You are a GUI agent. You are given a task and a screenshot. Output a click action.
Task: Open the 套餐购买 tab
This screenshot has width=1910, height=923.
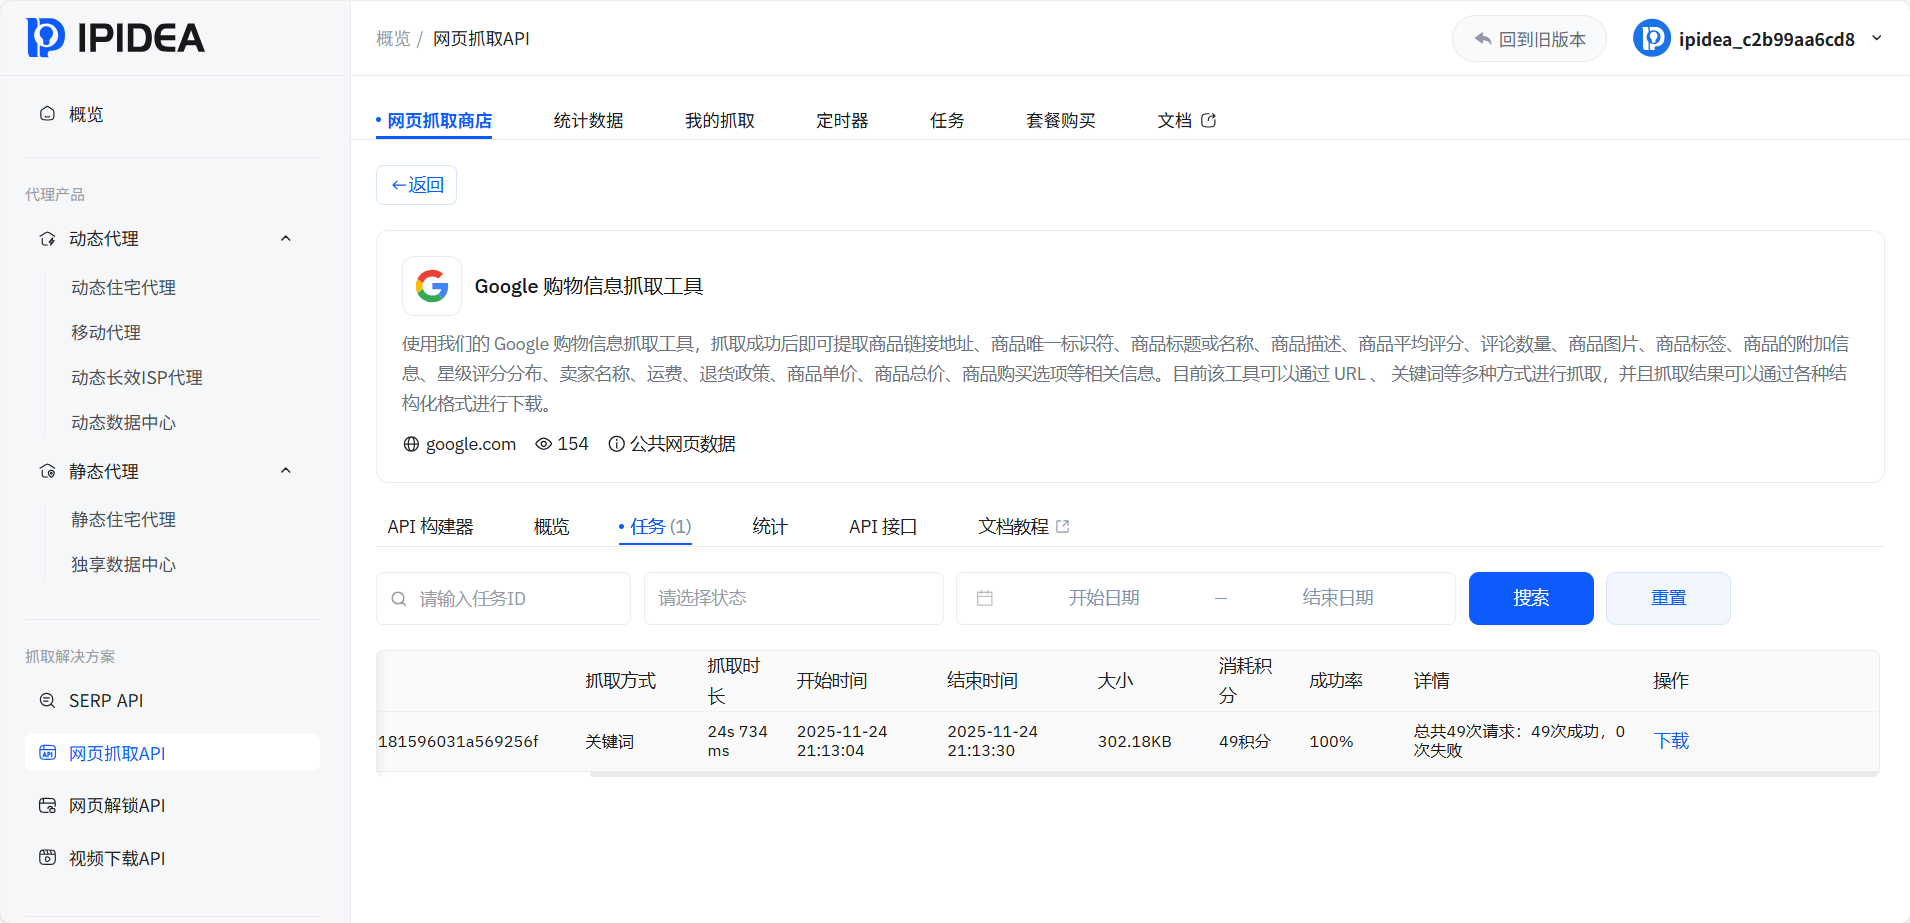click(x=1061, y=121)
